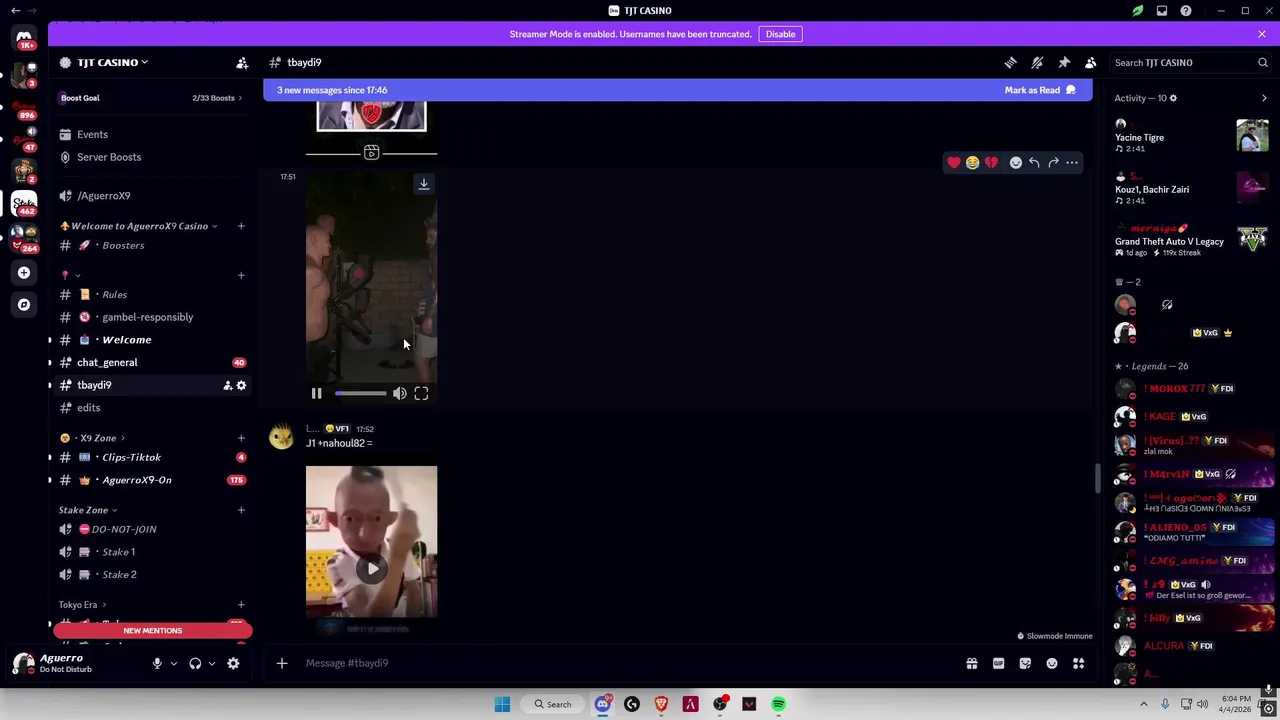Collapse the X9 Zone category
Viewport: 1280px width, 720px height.
(92, 438)
